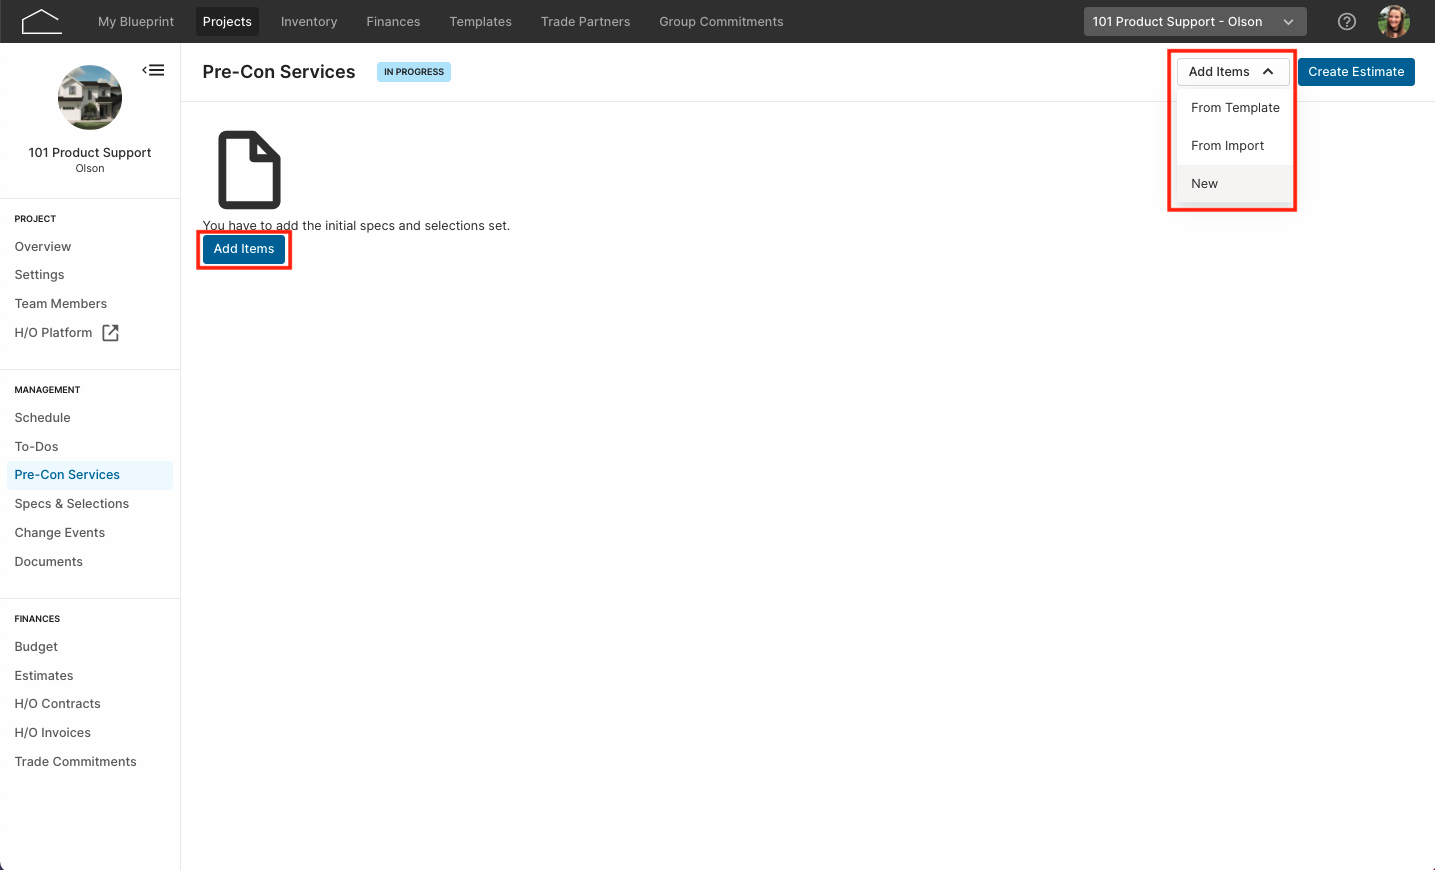Viewport: 1435px width, 870px height.
Task: Click the Create Estimate button
Action: (x=1356, y=72)
